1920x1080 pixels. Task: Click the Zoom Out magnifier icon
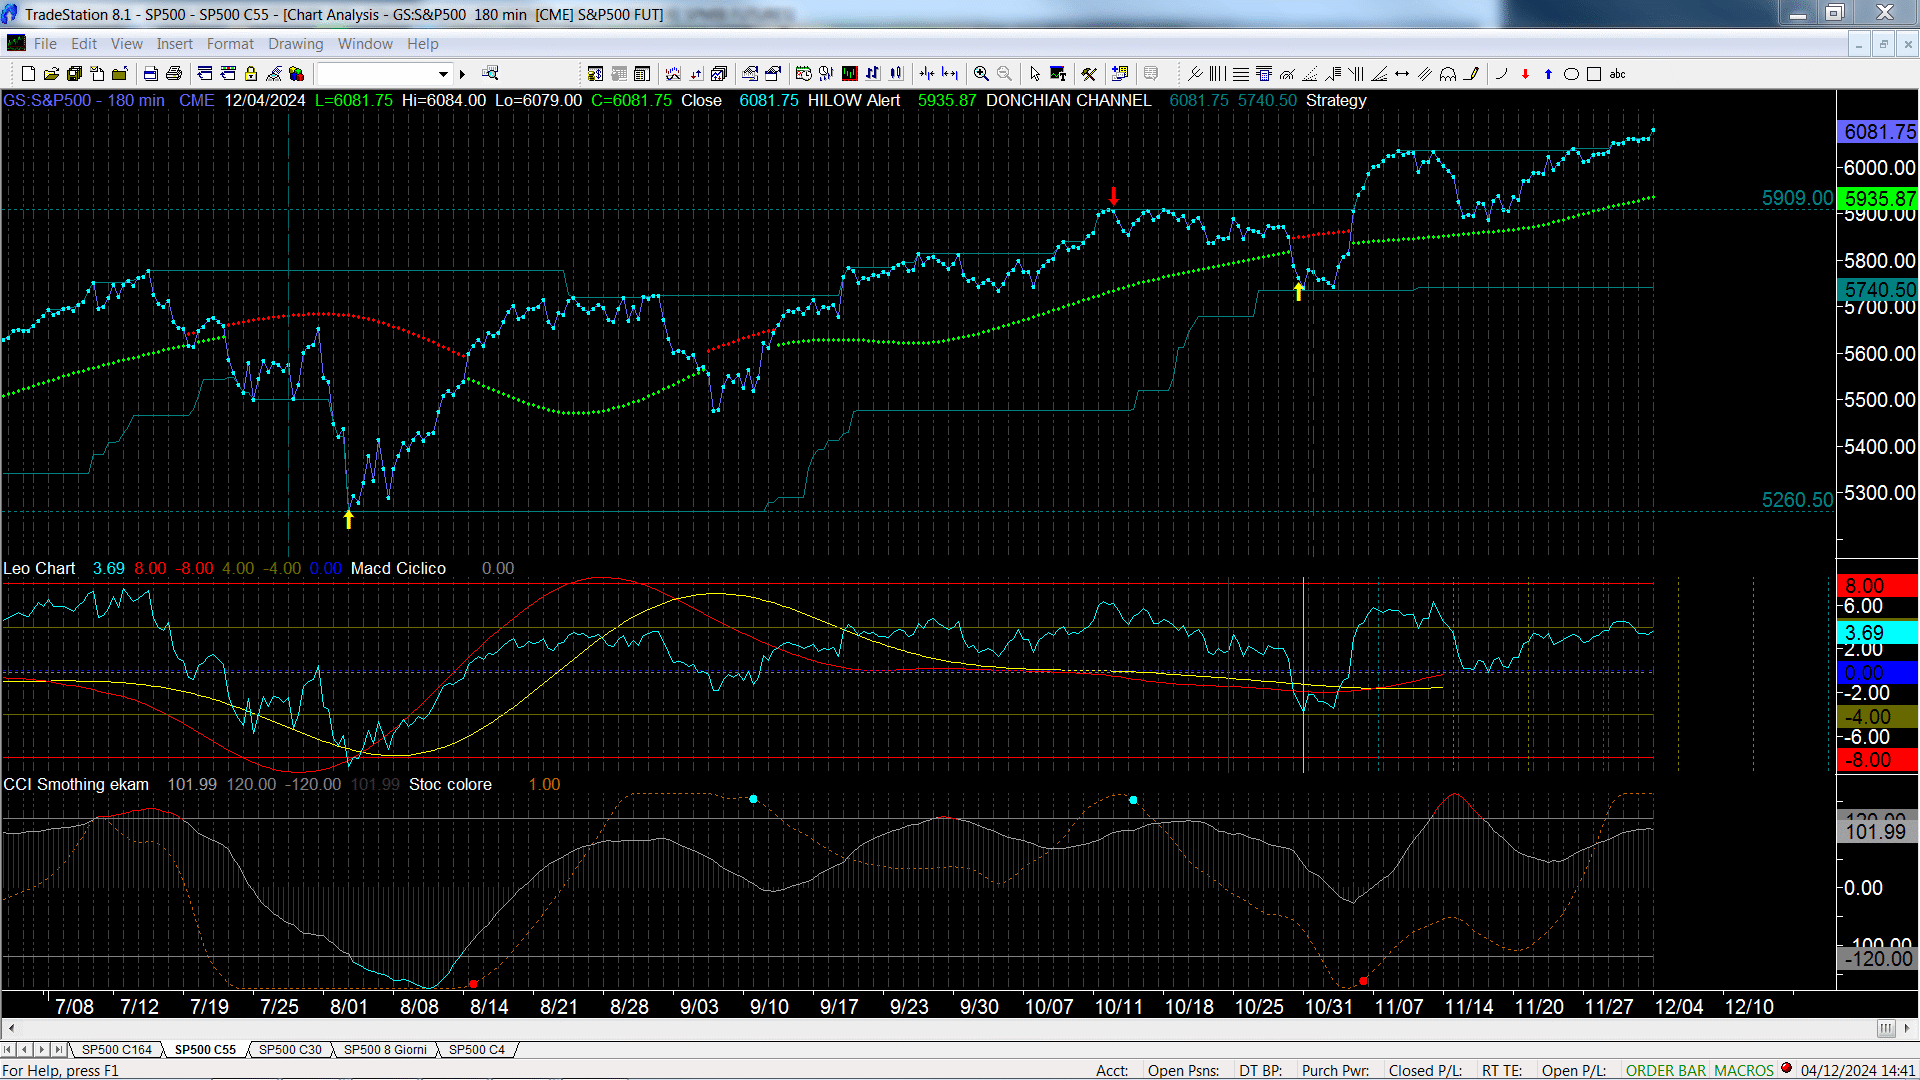pyautogui.click(x=1004, y=74)
